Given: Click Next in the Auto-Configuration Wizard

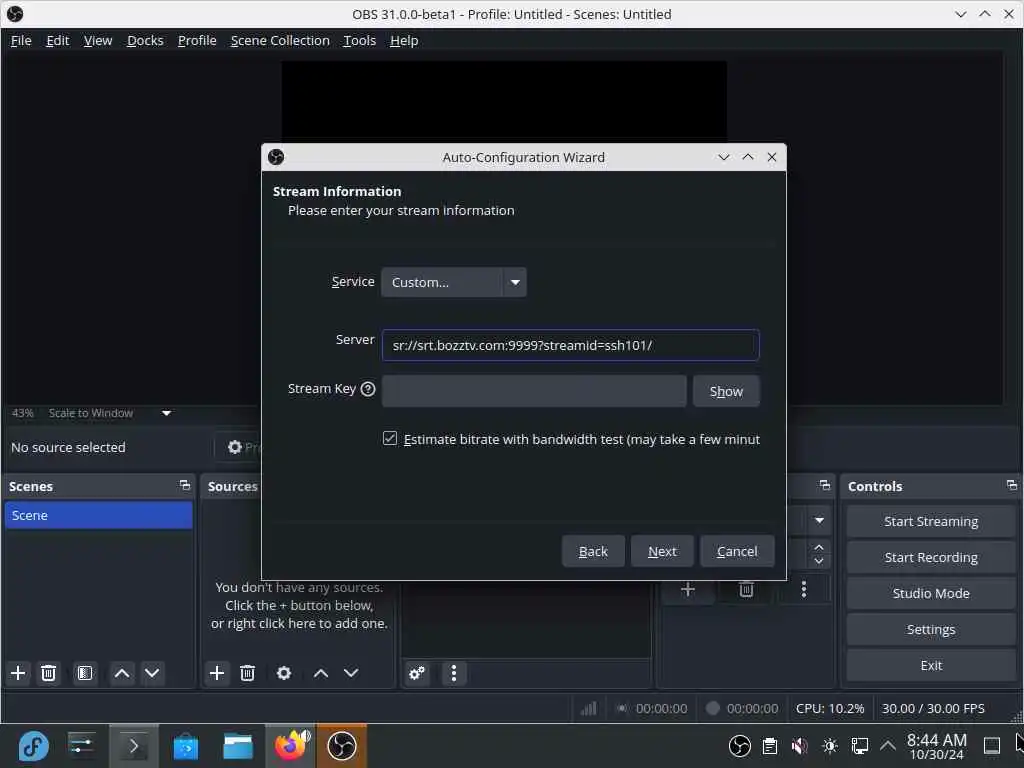Looking at the screenshot, I should (x=662, y=551).
